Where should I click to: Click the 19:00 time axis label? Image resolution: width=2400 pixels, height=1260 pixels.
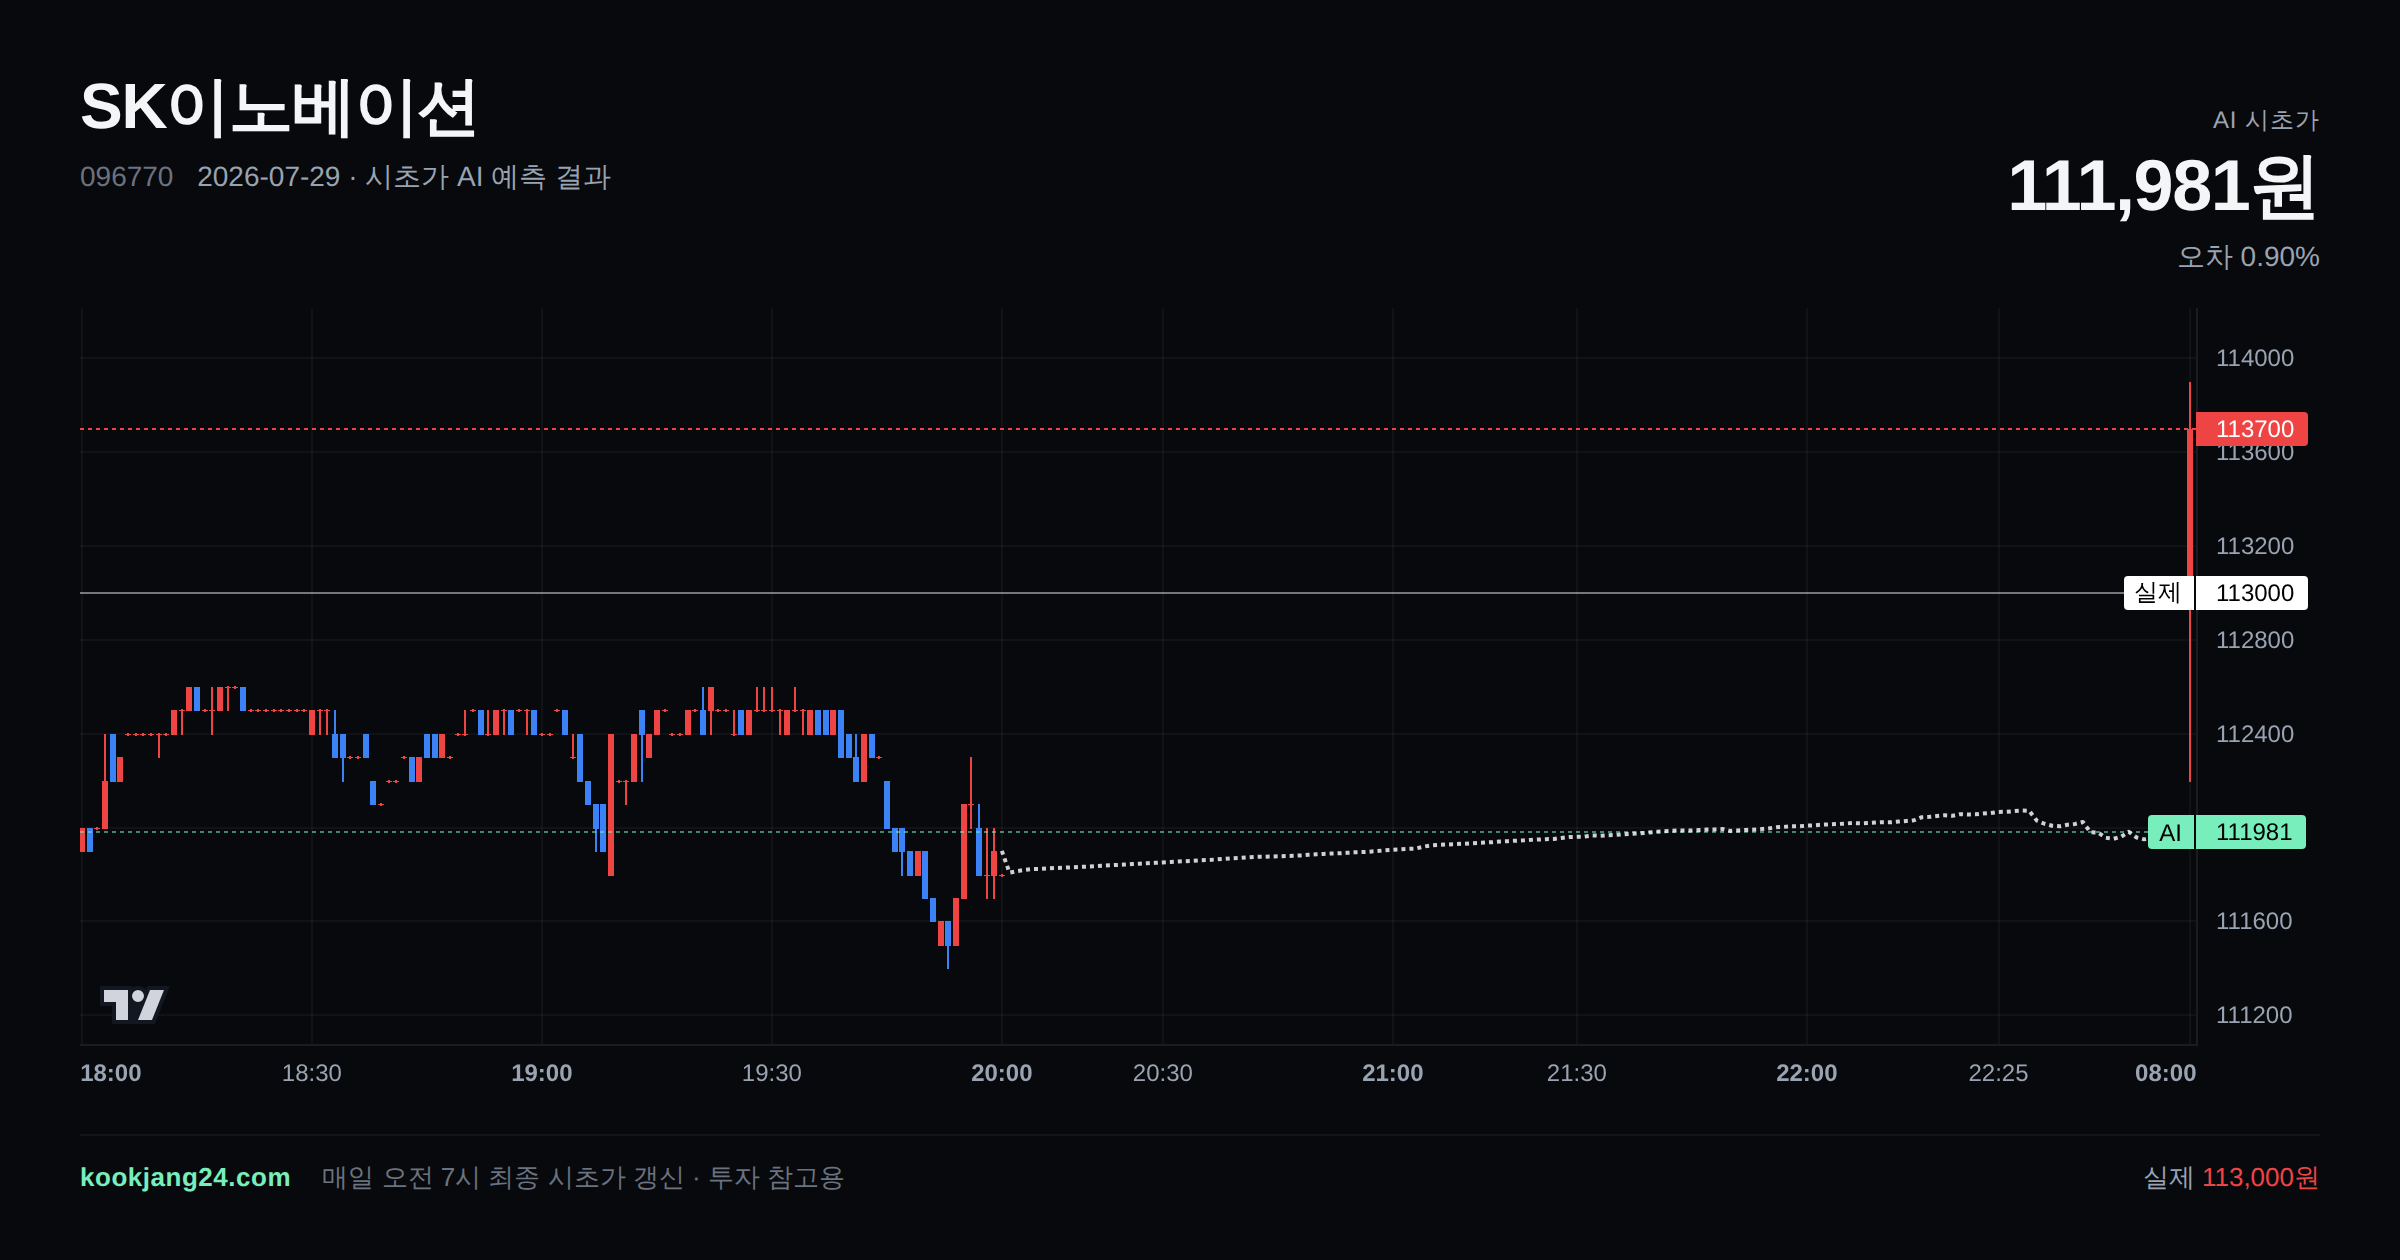[x=542, y=1073]
